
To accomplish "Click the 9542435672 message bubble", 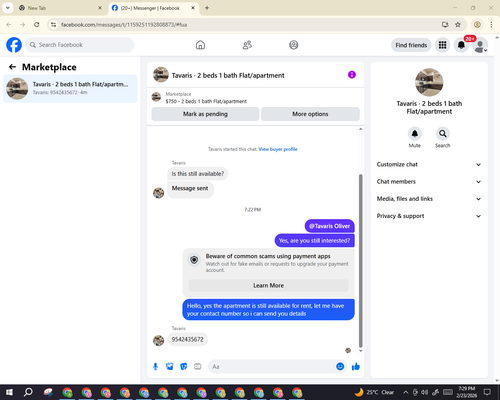I will point(187,339).
